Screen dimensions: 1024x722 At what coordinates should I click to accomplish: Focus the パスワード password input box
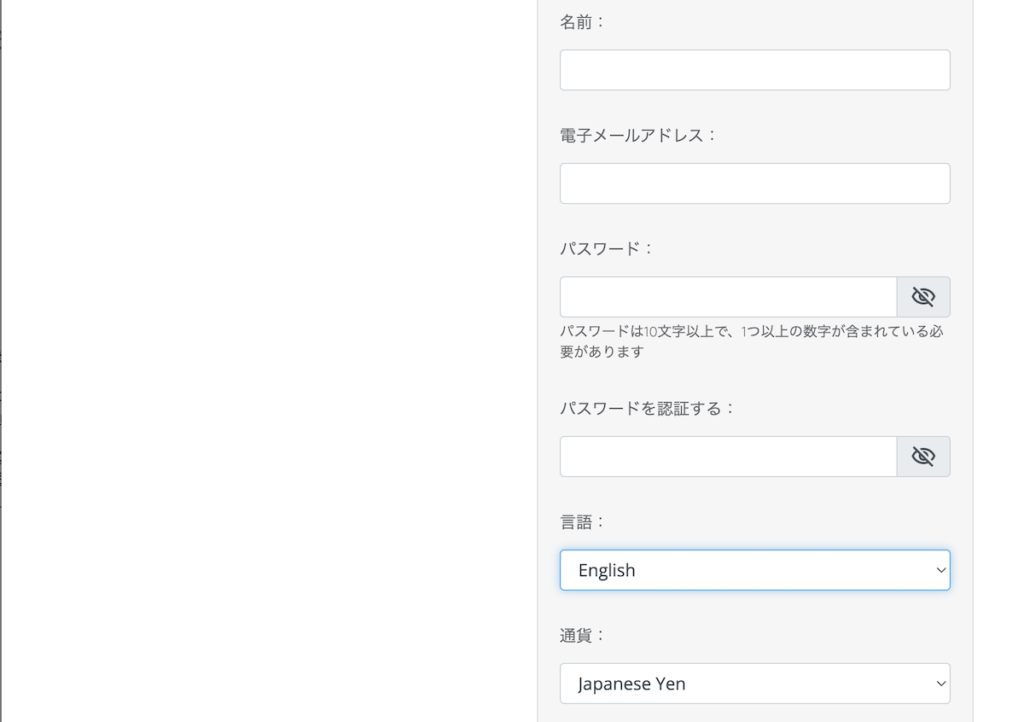coord(727,296)
